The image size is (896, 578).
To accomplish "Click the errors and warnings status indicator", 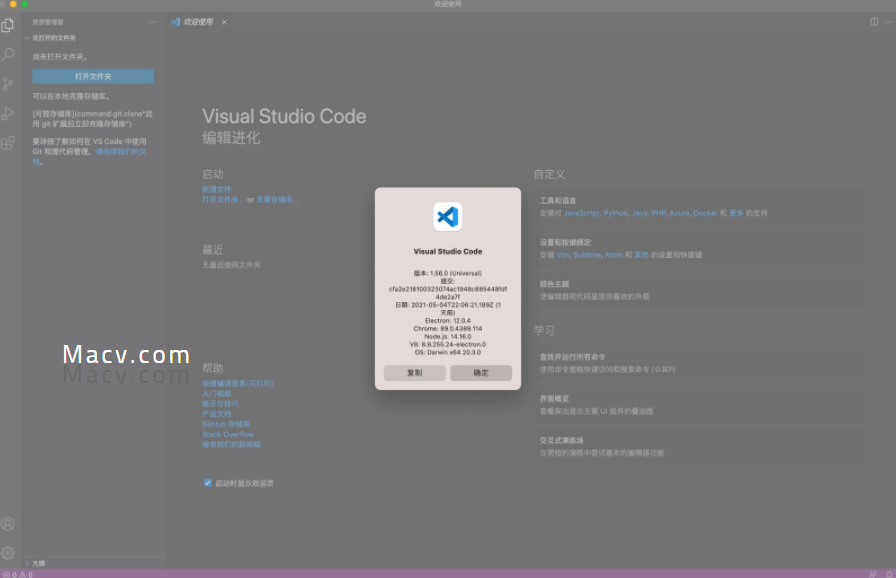I will [x=18, y=575].
